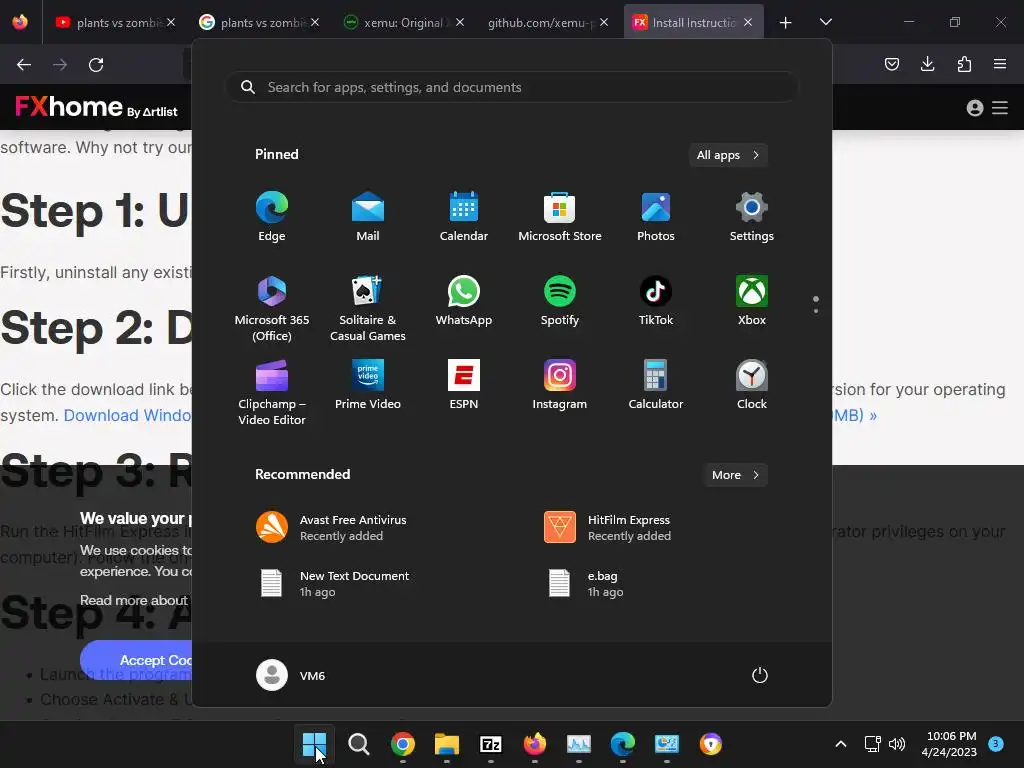This screenshot has width=1024, height=768.
Task: Open Google Chrome from taskbar
Action: click(x=402, y=744)
